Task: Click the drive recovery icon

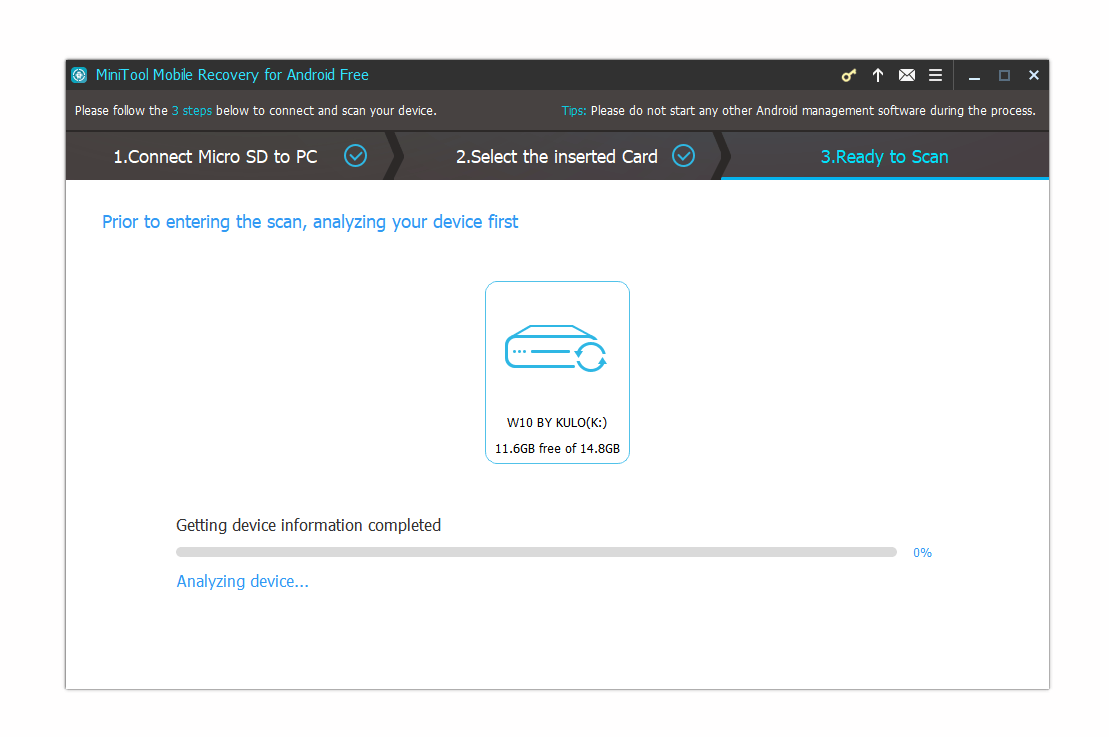Action: pyautogui.click(x=557, y=348)
